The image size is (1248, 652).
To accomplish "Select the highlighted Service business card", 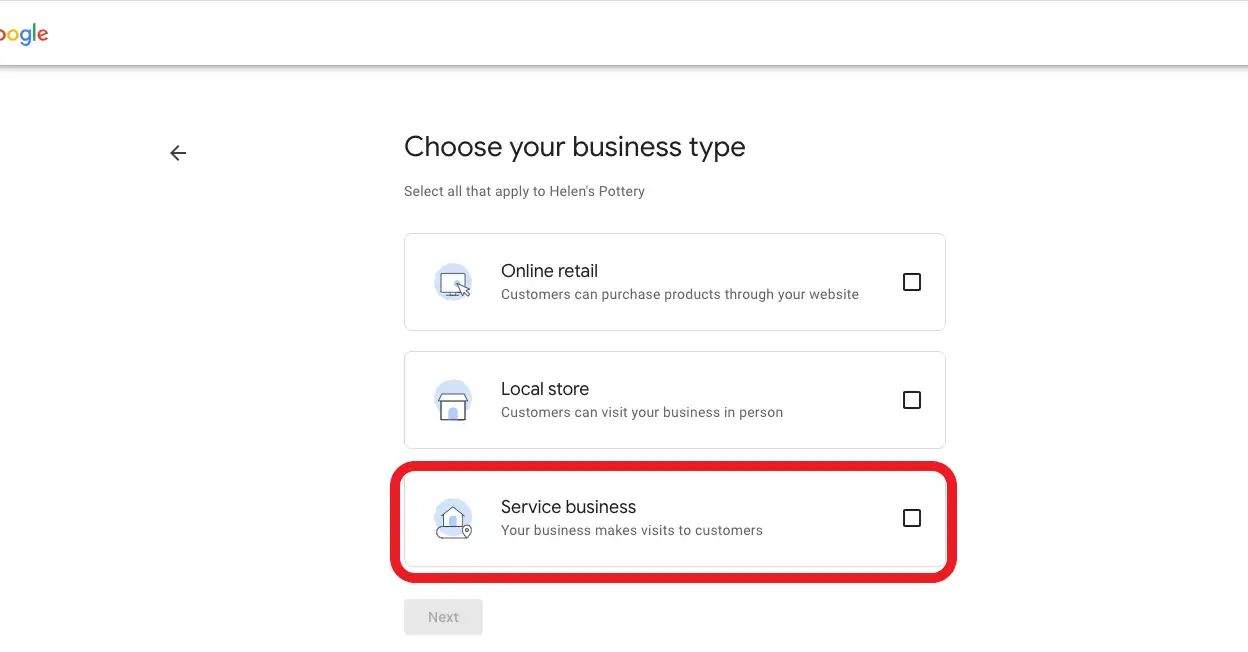I will (675, 518).
